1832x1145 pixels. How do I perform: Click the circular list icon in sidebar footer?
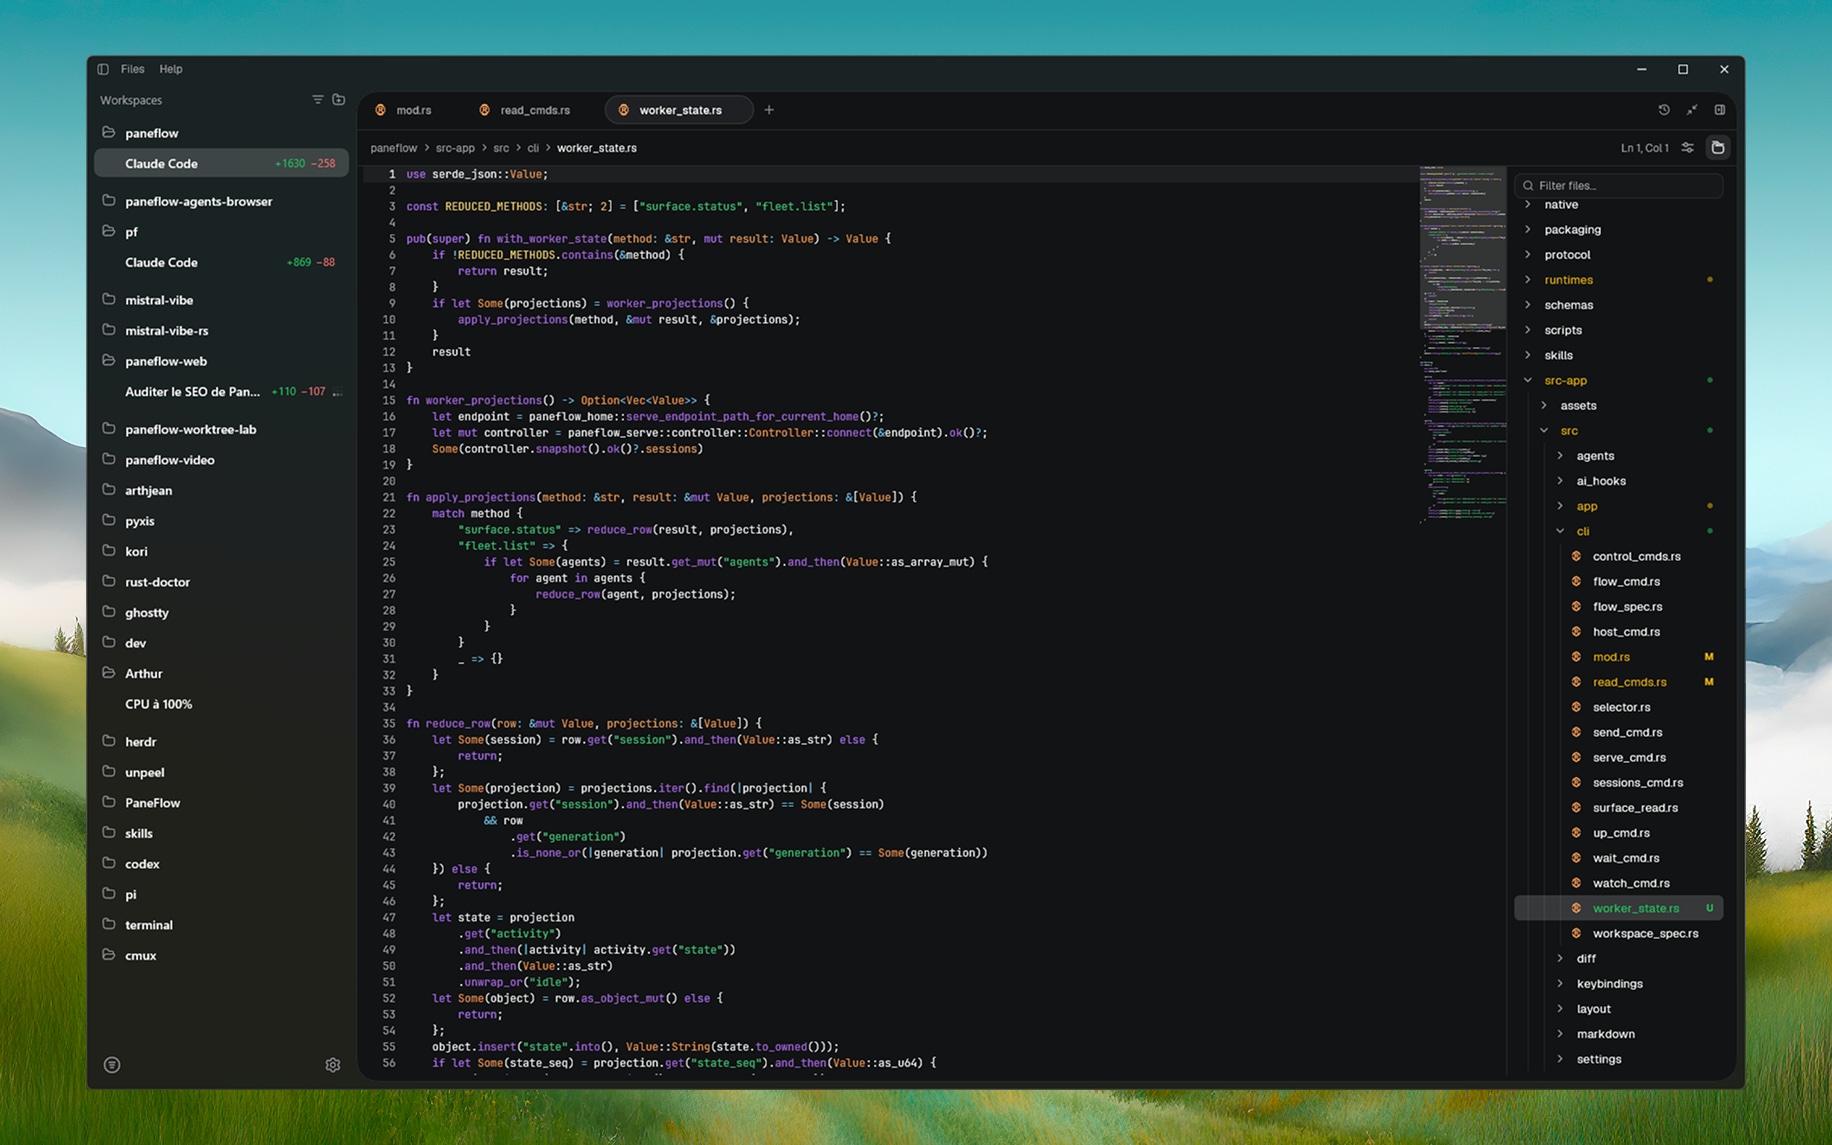[x=112, y=1065]
